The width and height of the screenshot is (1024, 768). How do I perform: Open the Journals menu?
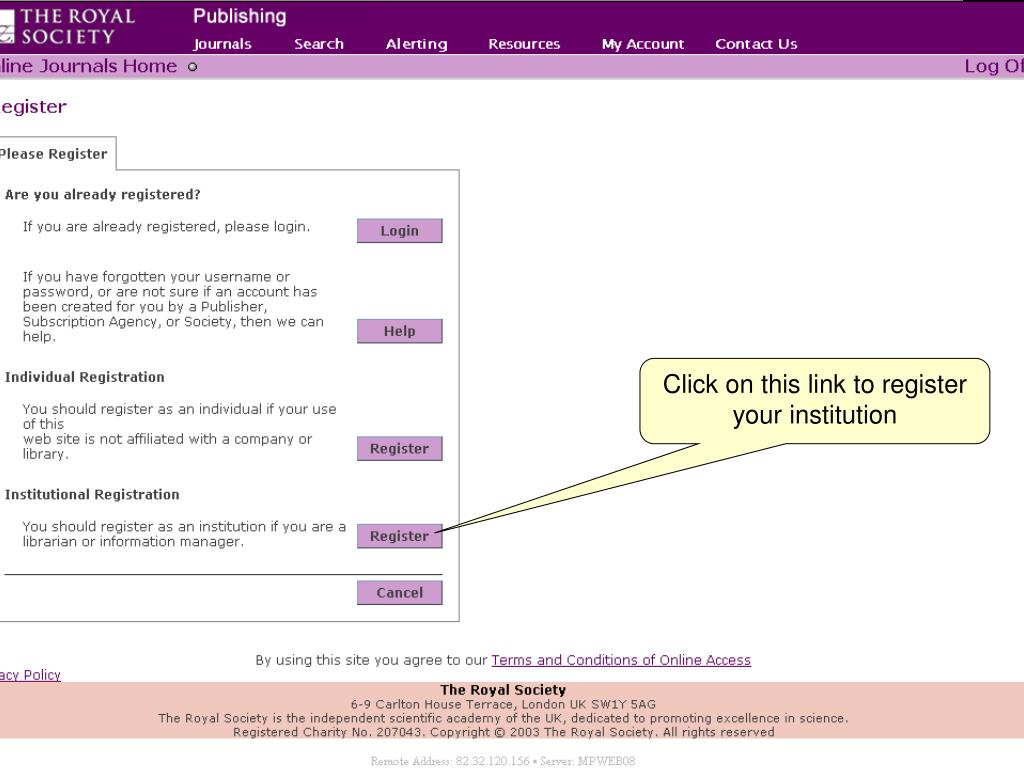pyautogui.click(x=222, y=44)
